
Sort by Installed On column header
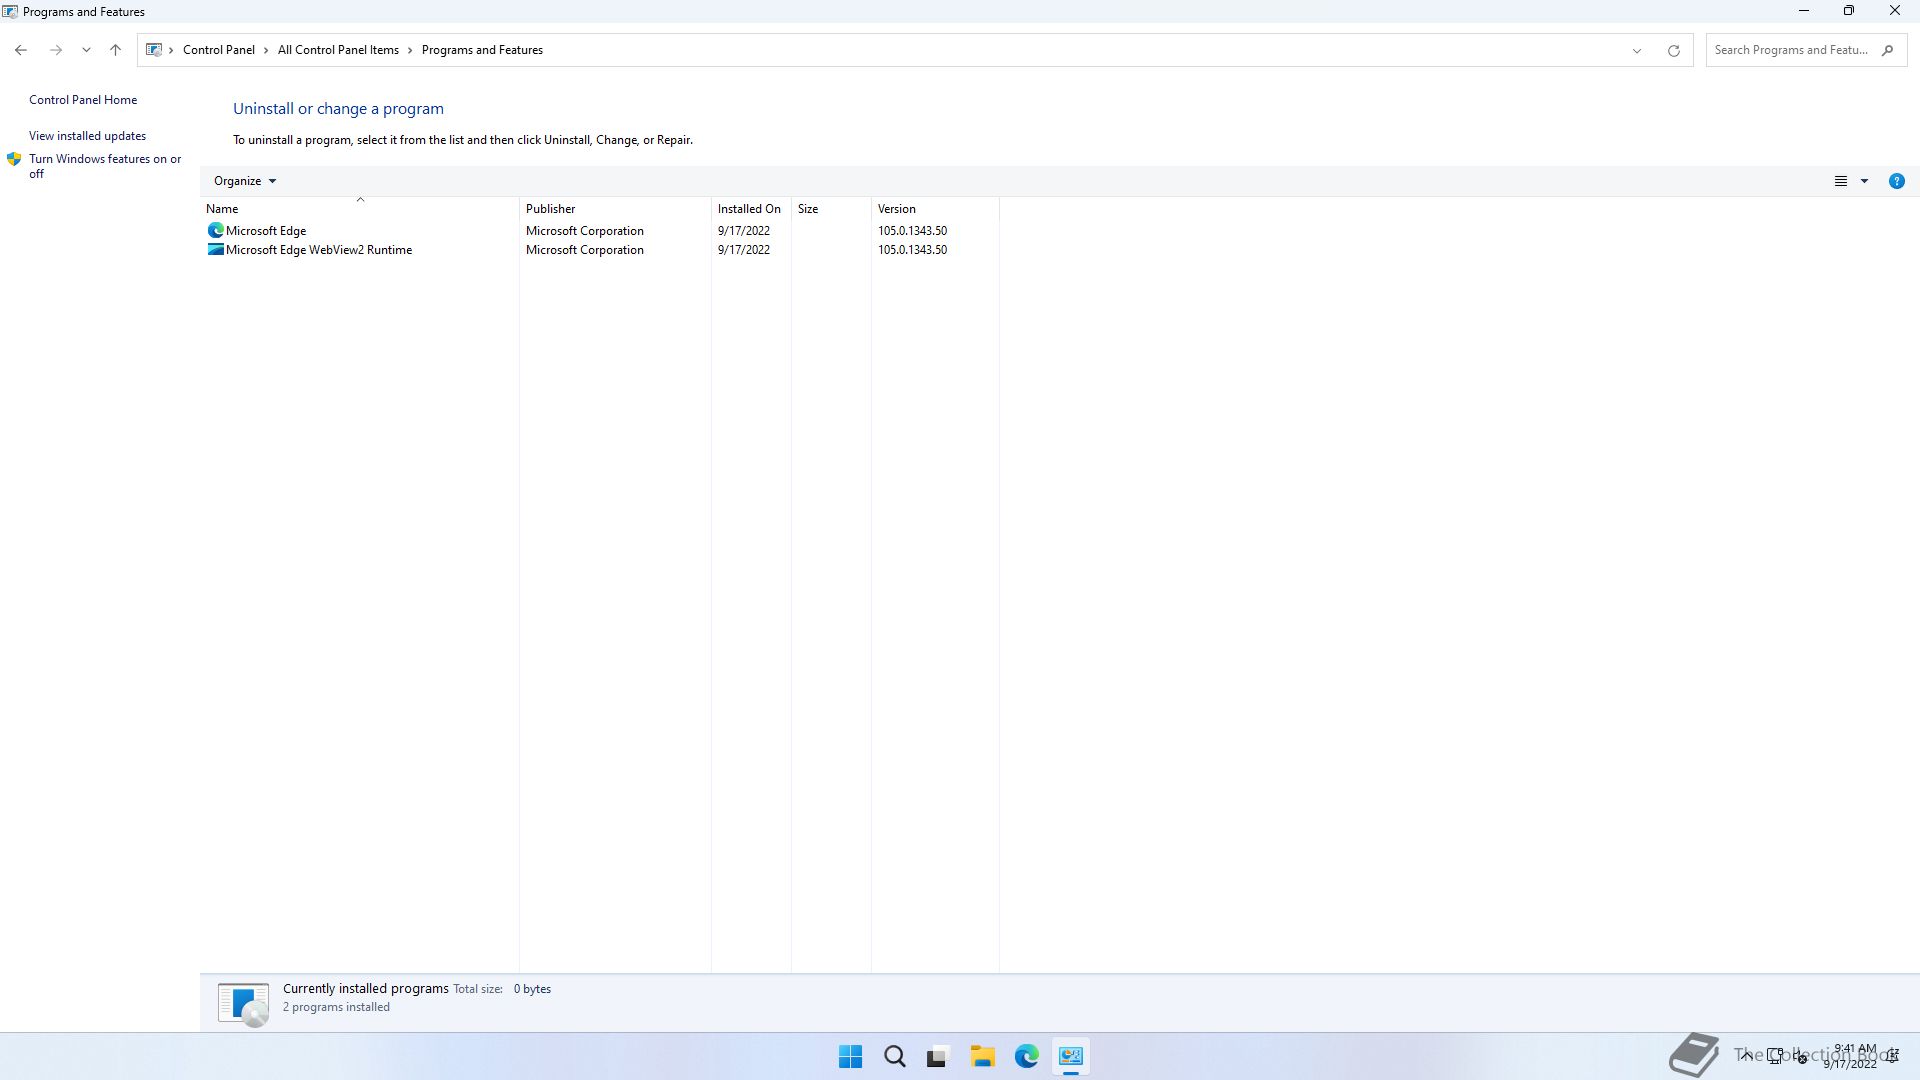[x=751, y=209]
